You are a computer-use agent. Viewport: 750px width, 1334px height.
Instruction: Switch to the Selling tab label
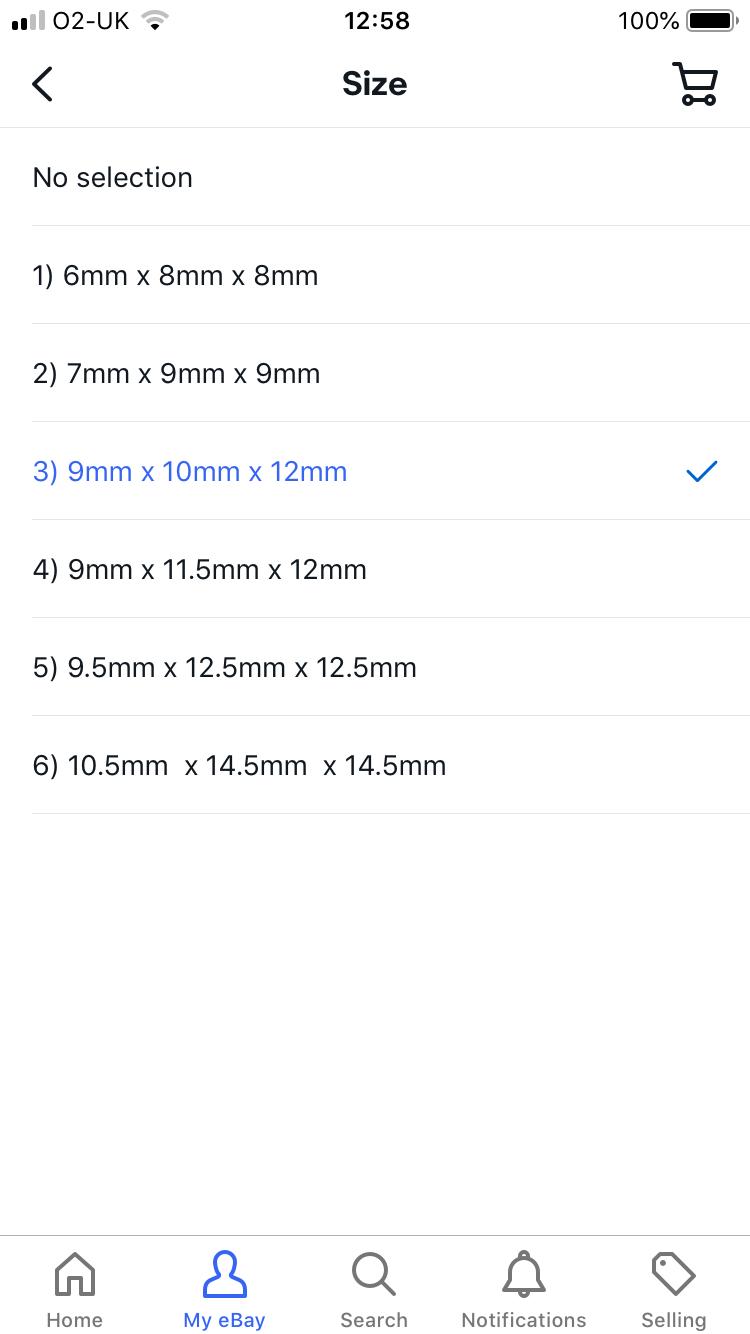(x=673, y=1320)
